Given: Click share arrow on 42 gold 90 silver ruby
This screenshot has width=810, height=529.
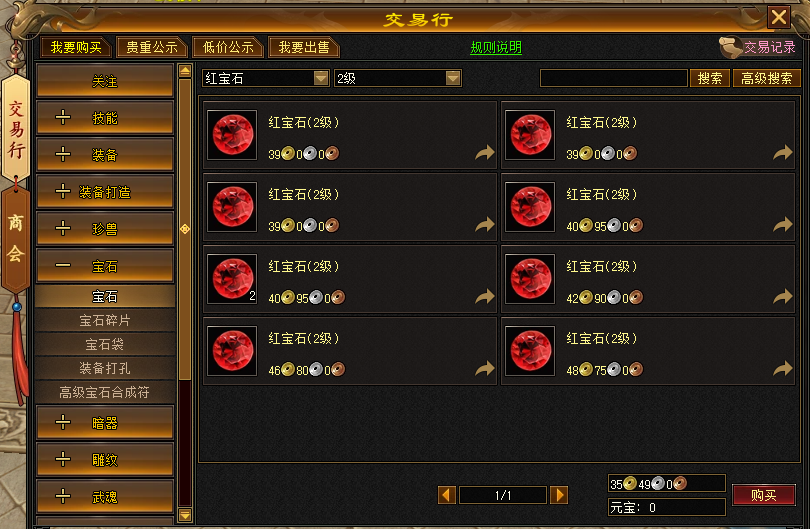Looking at the screenshot, I should (783, 297).
